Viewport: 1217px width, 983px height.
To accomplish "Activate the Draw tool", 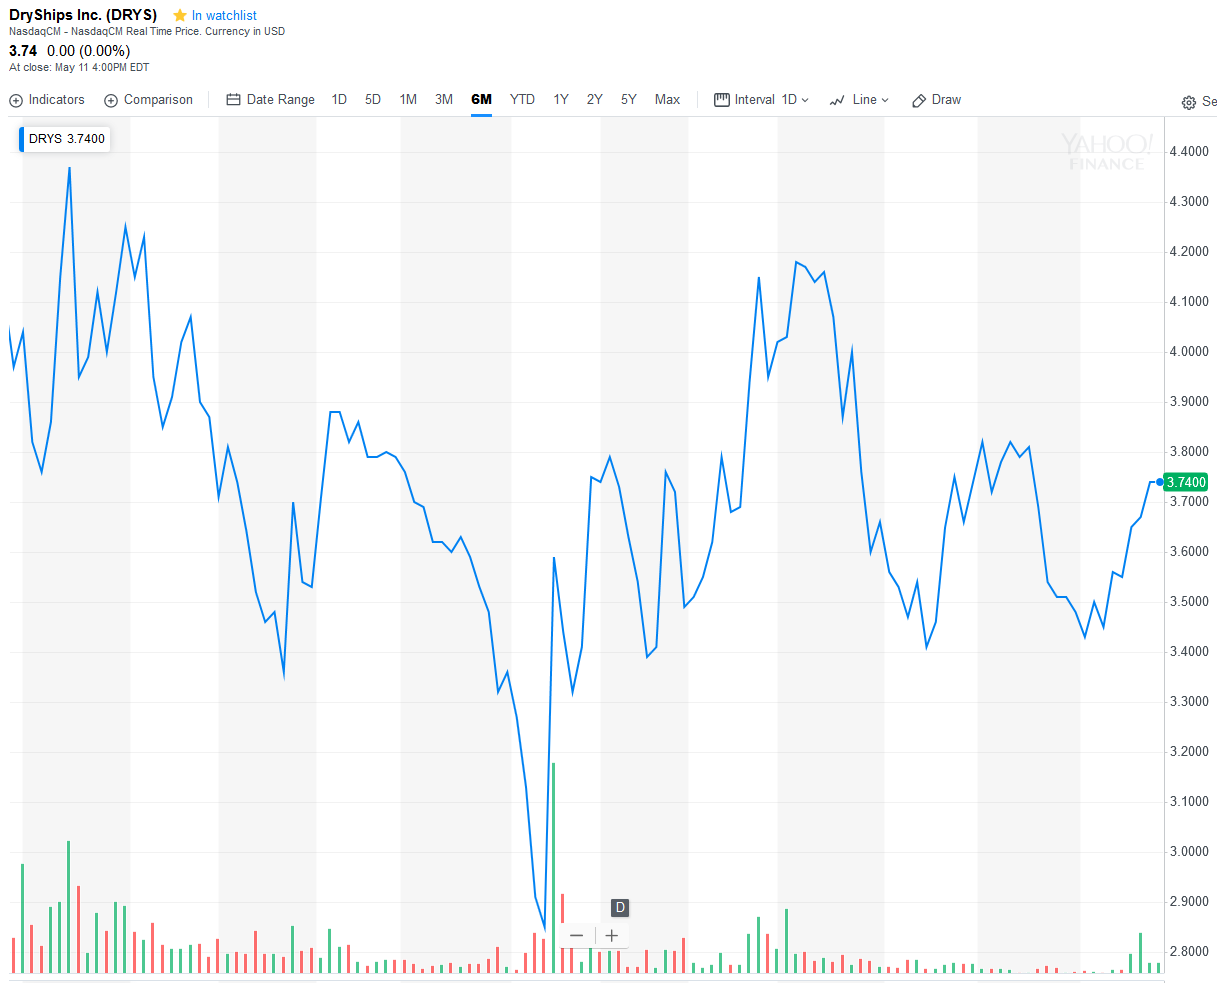I will point(936,100).
